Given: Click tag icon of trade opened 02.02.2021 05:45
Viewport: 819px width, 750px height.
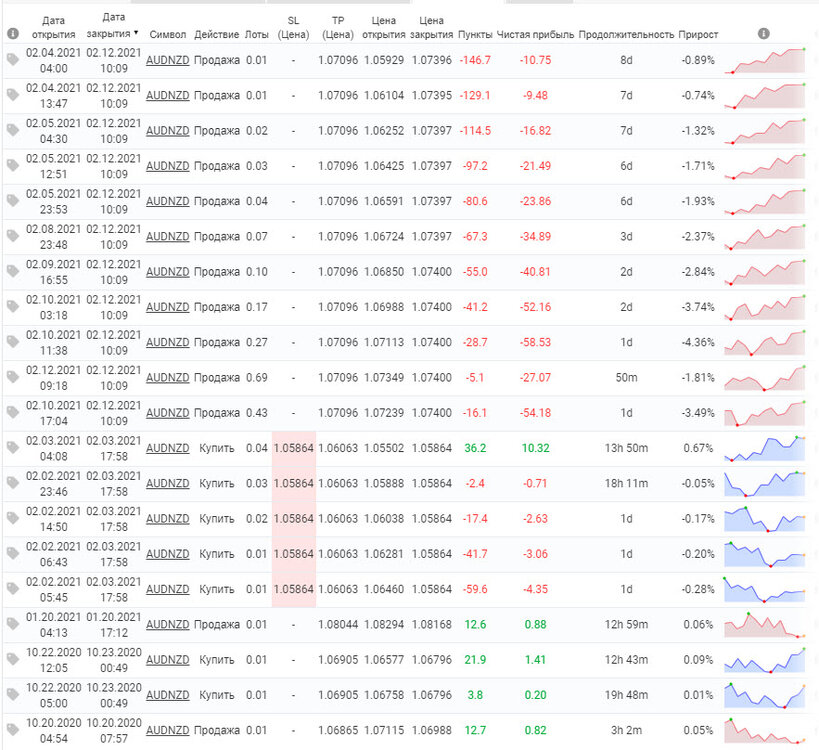Looking at the screenshot, I should coord(13,589).
